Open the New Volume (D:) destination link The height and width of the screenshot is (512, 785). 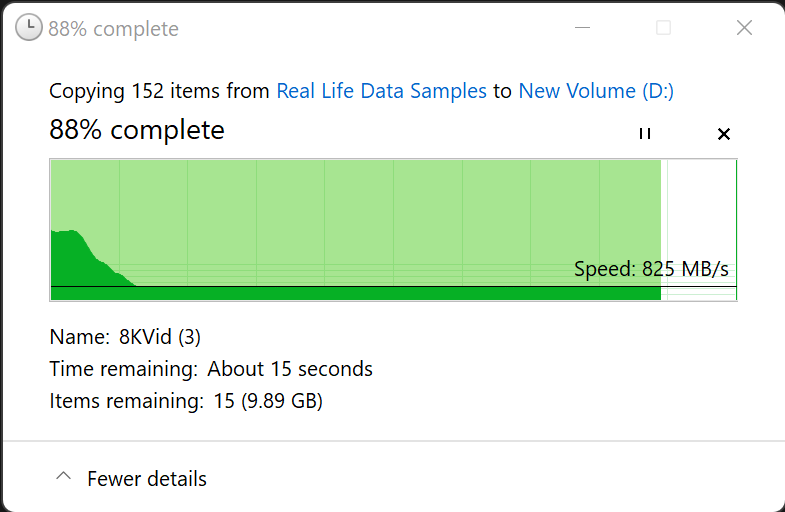pos(596,91)
